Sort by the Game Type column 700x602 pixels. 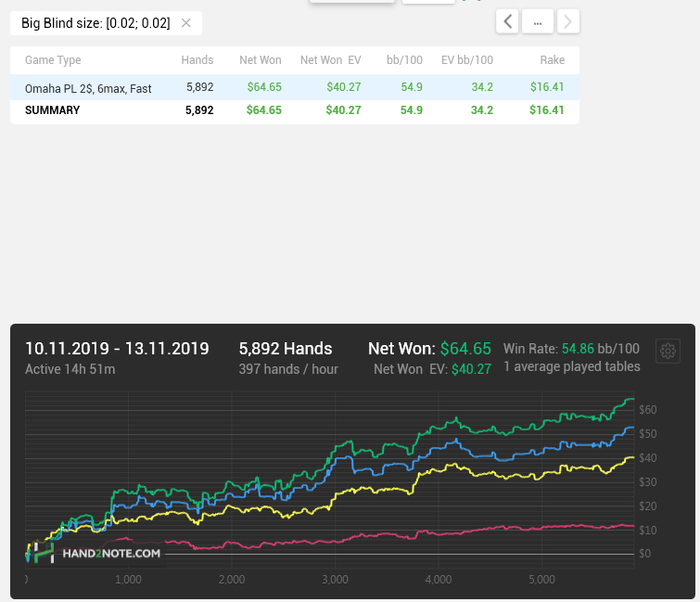[x=53, y=60]
